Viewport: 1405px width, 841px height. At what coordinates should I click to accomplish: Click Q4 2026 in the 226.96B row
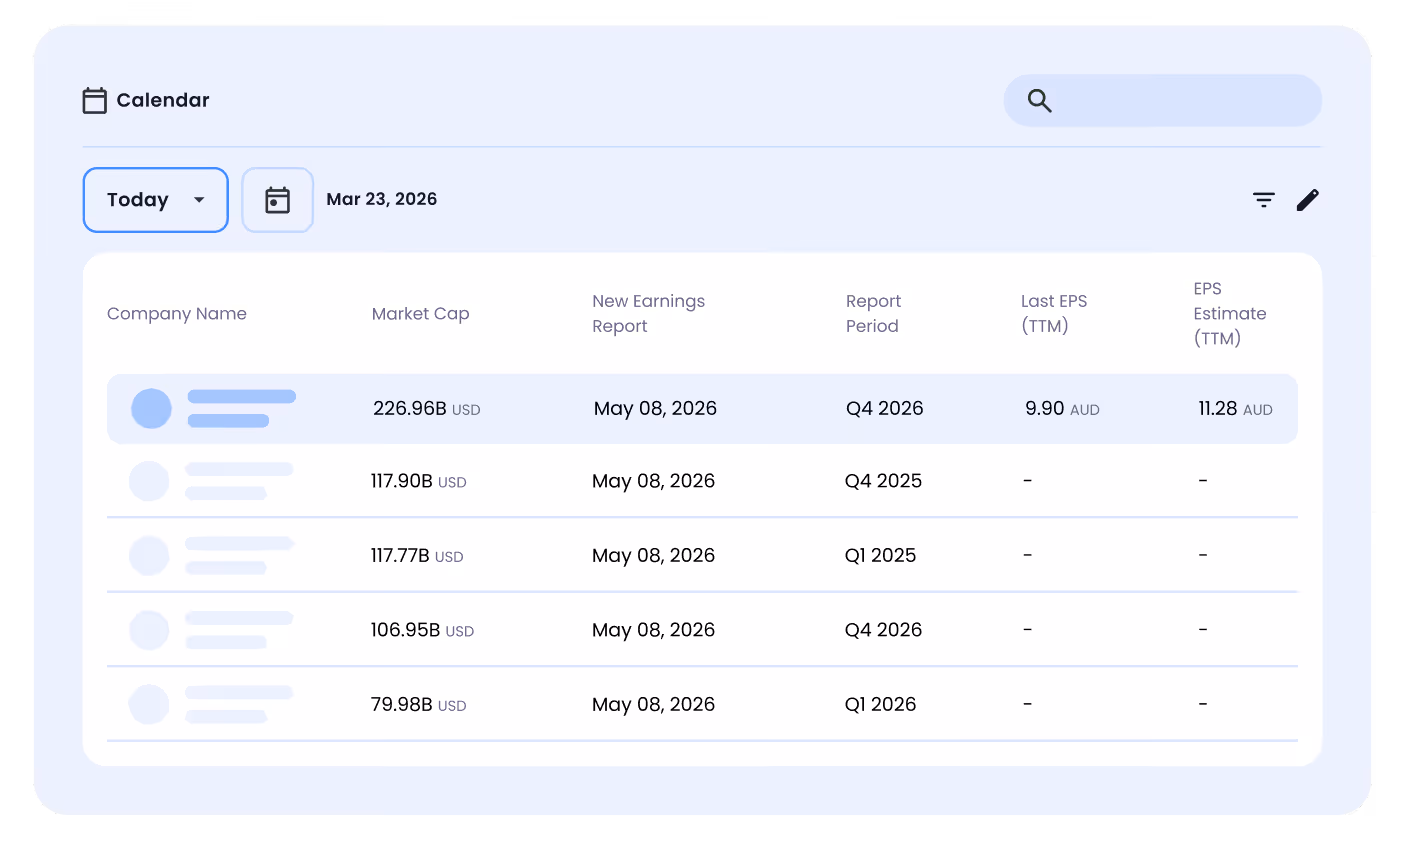[885, 408]
